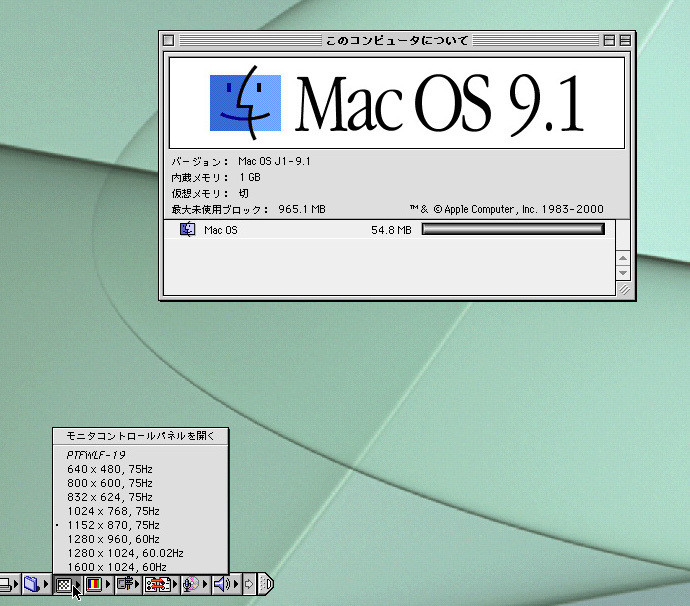
Task: Click the Finder face logo in the banner
Action: pyautogui.click(x=245, y=103)
